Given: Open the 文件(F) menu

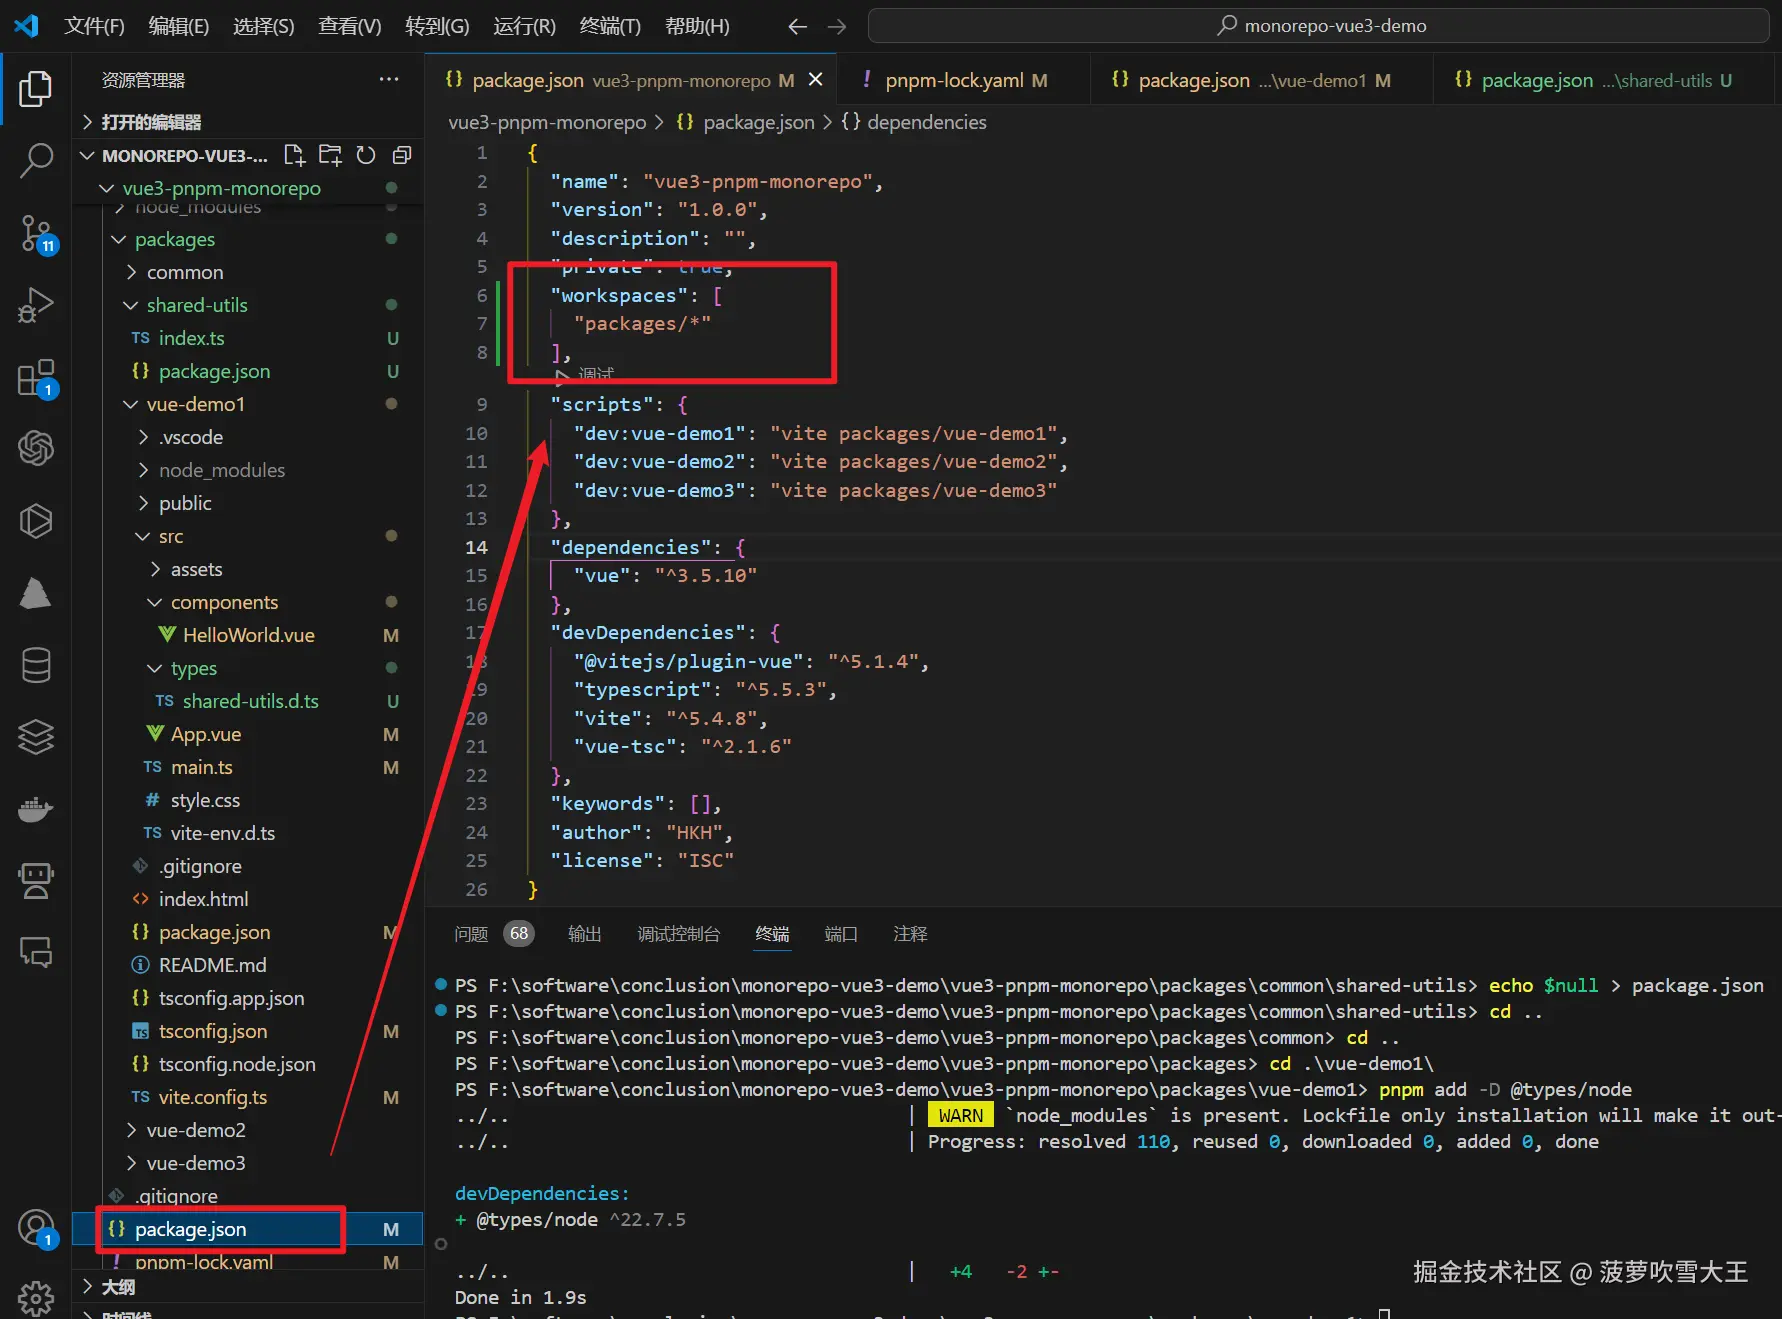Looking at the screenshot, I should [94, 26].
